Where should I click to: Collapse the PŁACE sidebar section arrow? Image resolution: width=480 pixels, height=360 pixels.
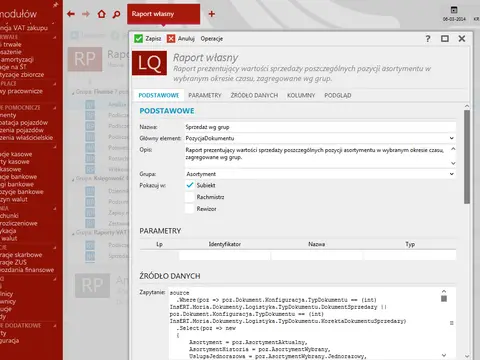(x=54, y=84)
